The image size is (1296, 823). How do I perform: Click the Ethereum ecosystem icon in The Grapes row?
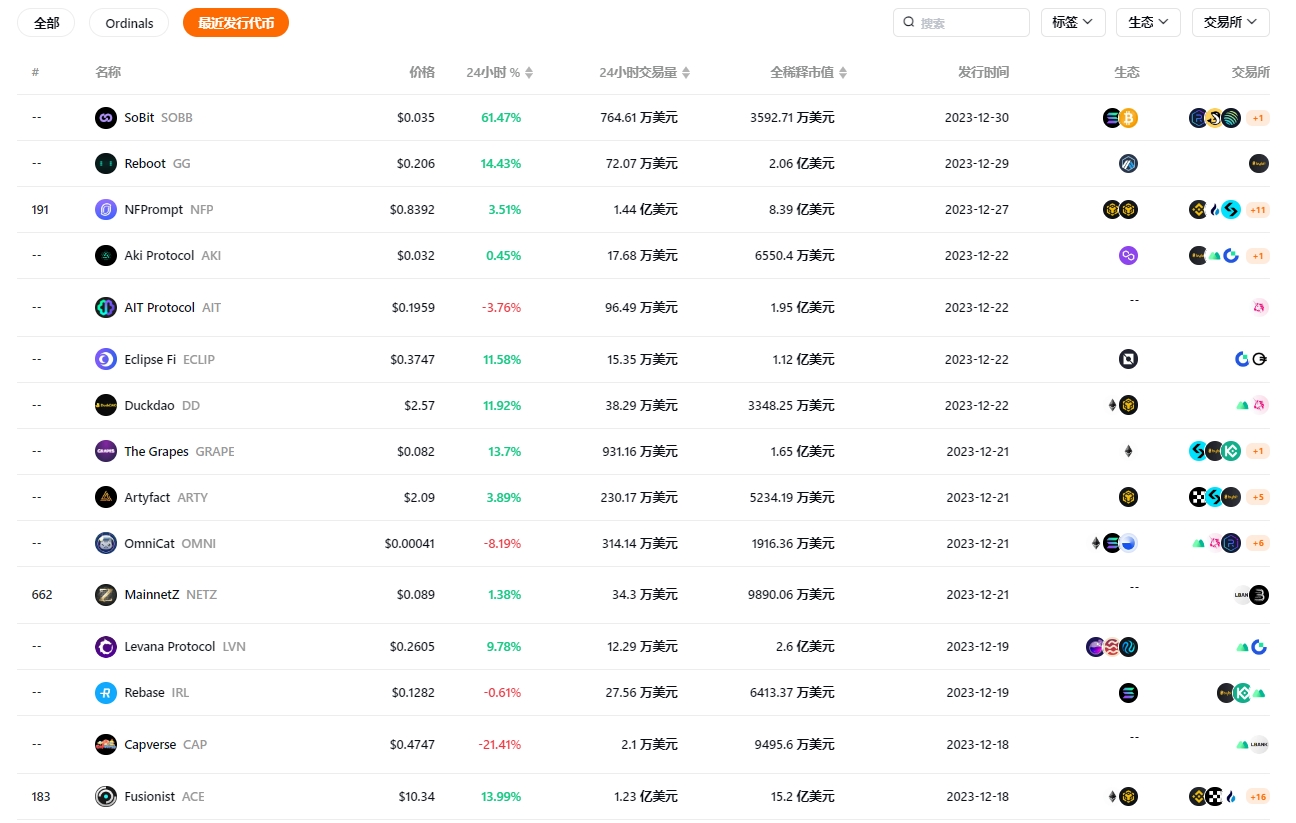coord(1129,452)
